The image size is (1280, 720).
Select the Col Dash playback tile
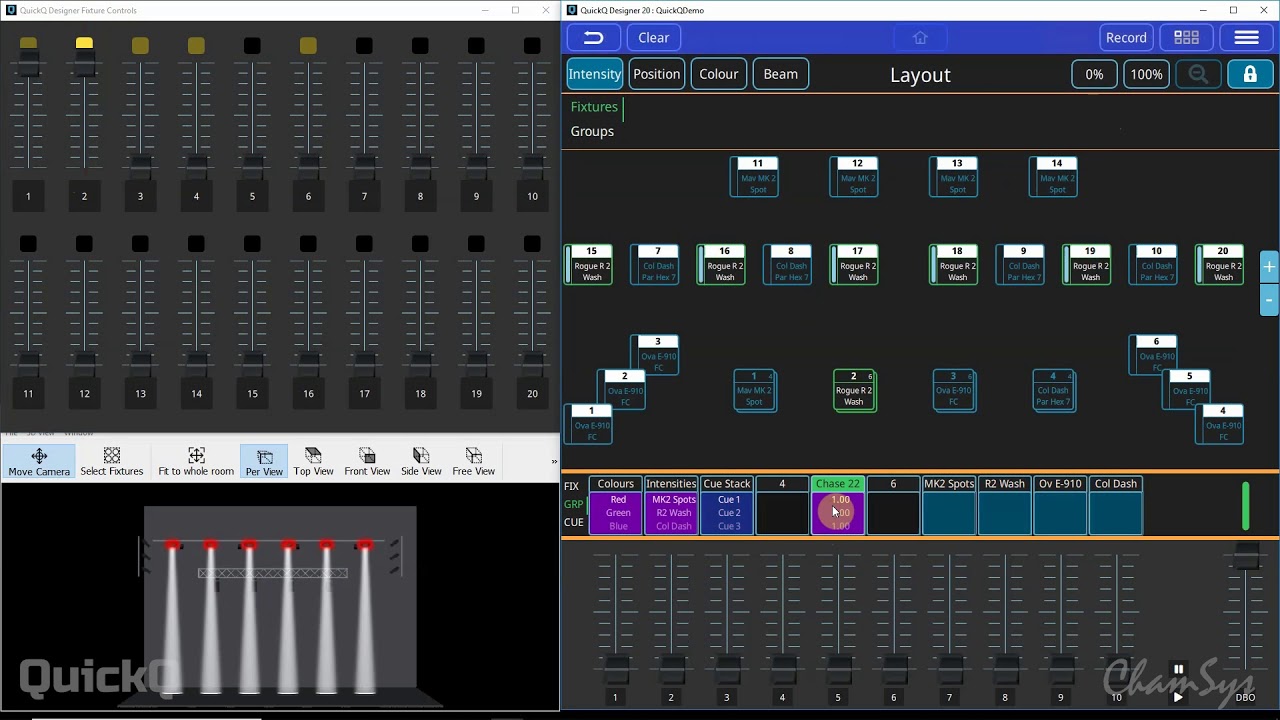click(x=1115, y=505)
